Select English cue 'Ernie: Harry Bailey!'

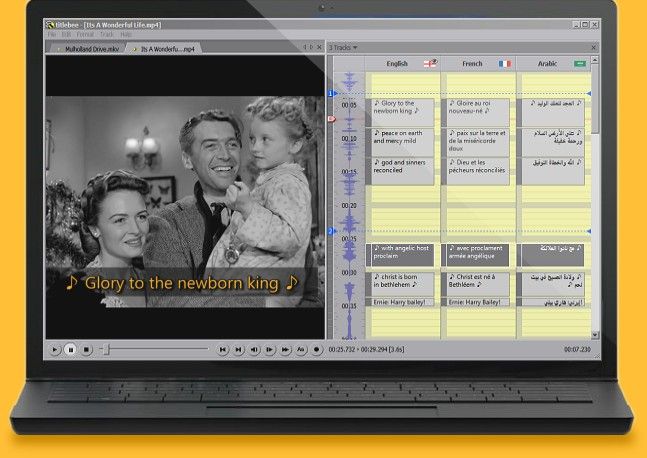click(x=400, y=302)
